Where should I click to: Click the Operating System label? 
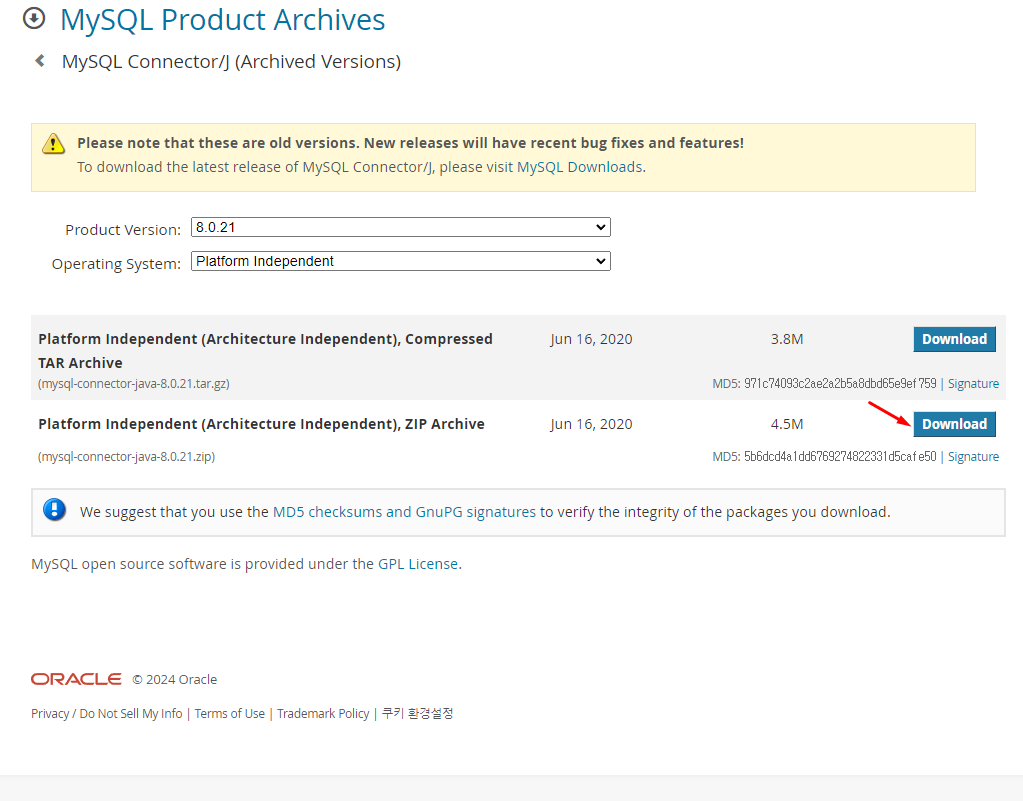pyautogui.click(x=116, y=264)
